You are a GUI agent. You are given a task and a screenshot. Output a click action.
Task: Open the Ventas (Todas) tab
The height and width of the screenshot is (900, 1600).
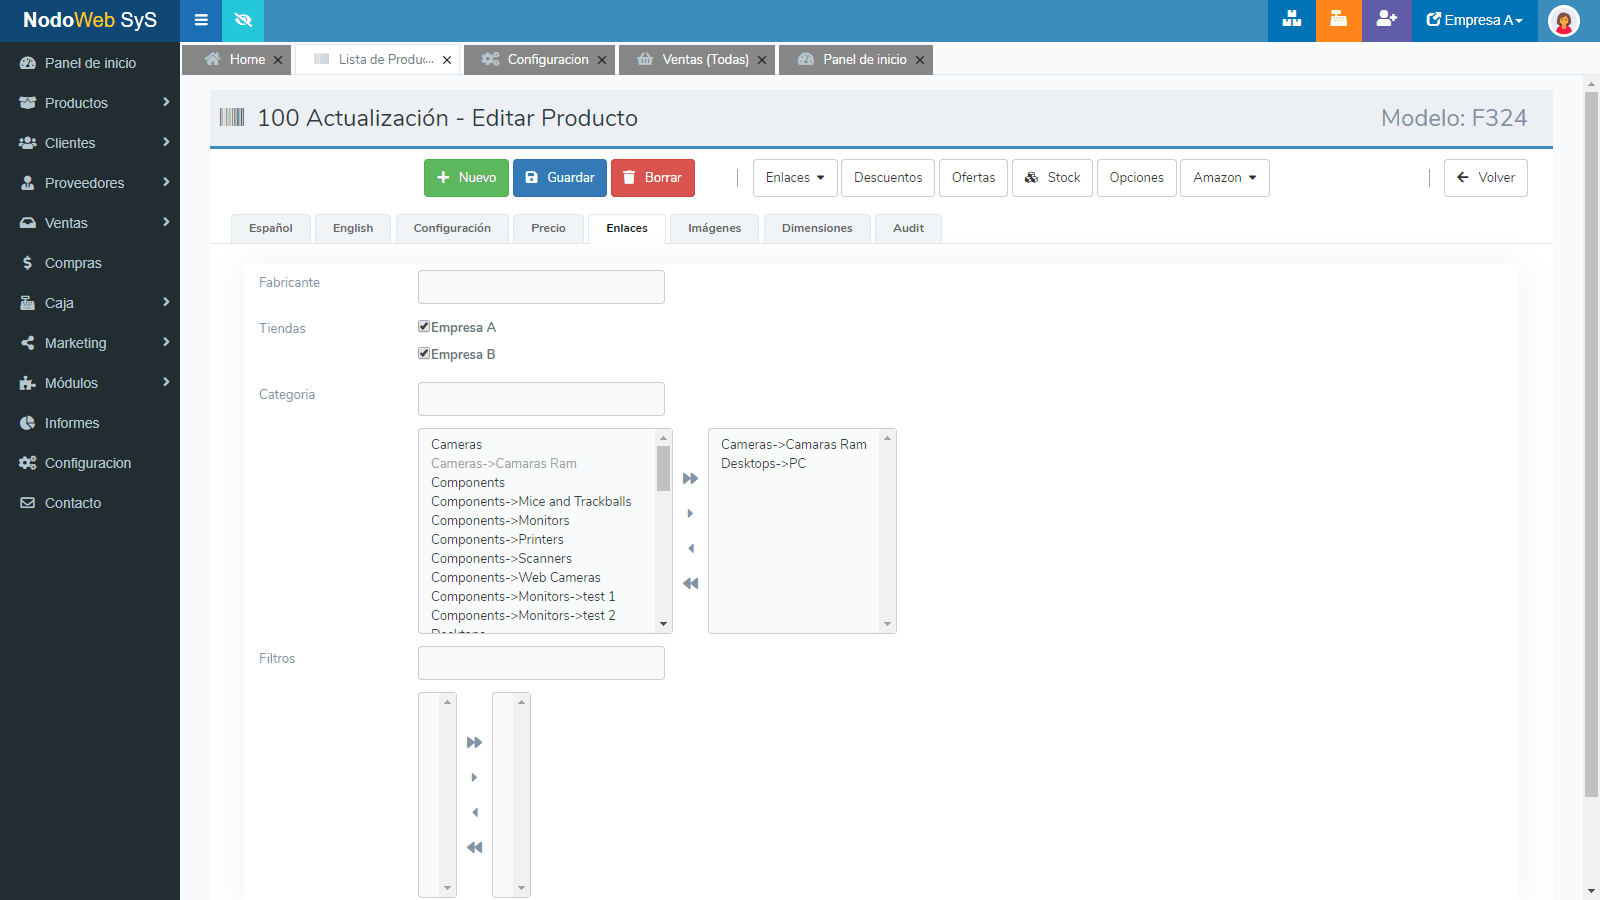coord(704,60)
